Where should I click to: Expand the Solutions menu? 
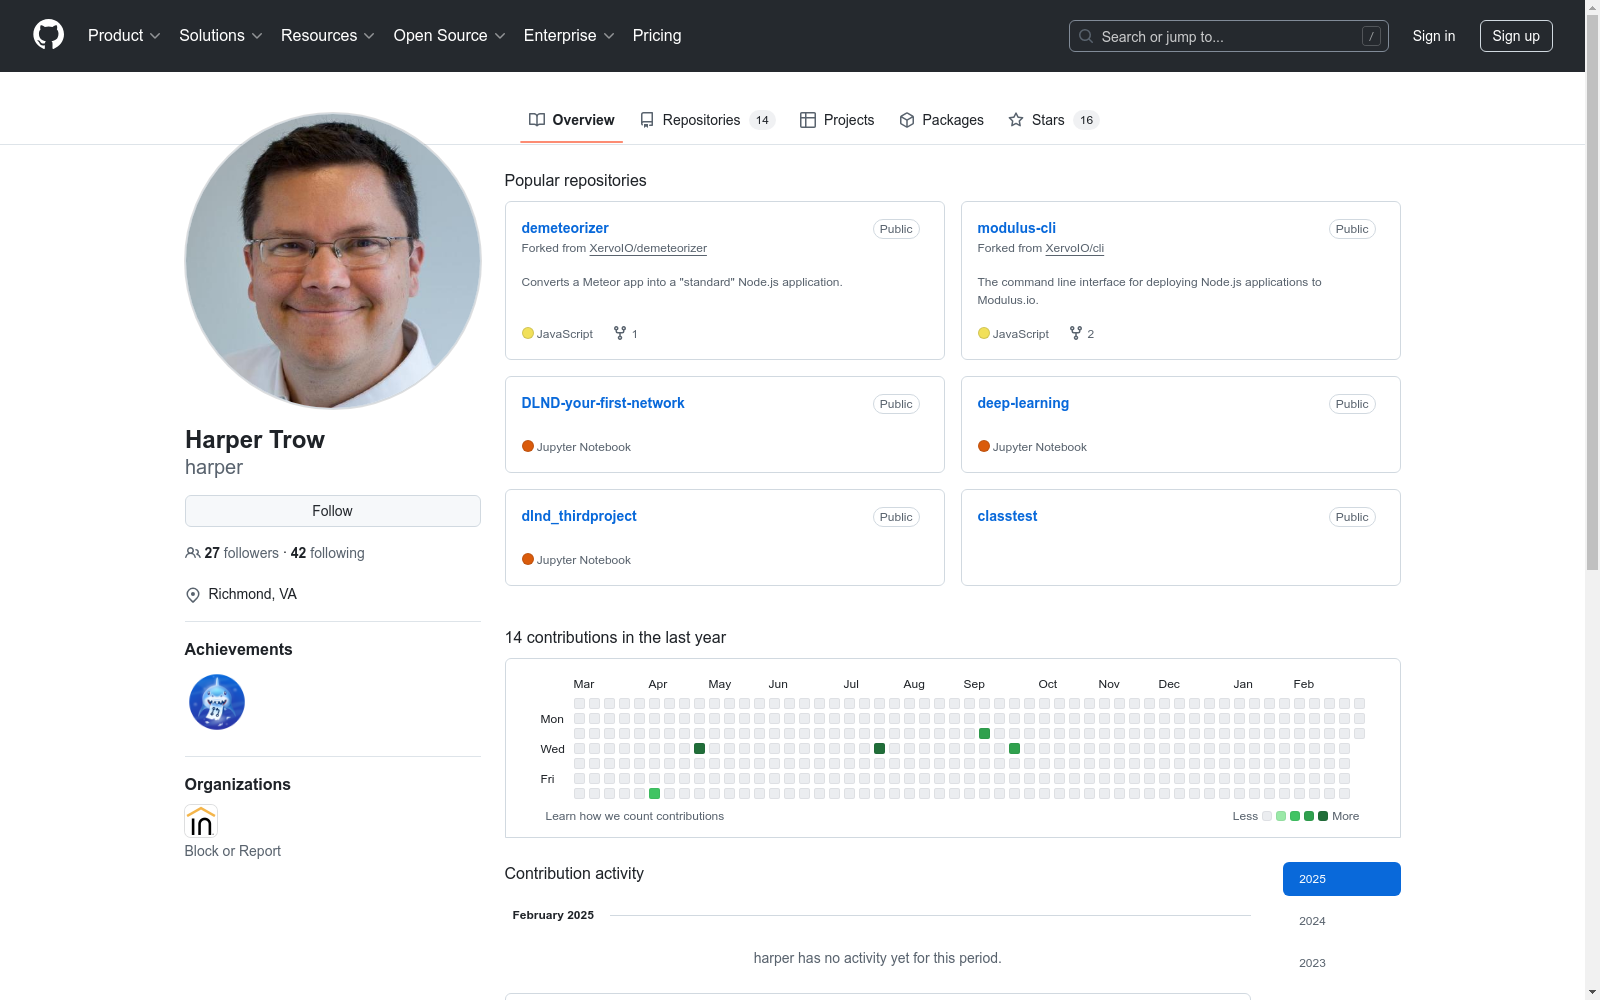pos(221,36)
